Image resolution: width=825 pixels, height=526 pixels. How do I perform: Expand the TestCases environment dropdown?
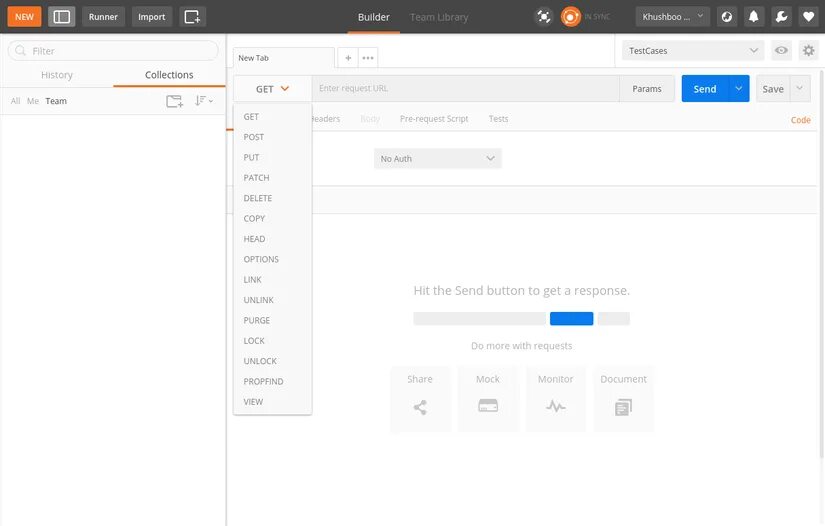(693, 50)
